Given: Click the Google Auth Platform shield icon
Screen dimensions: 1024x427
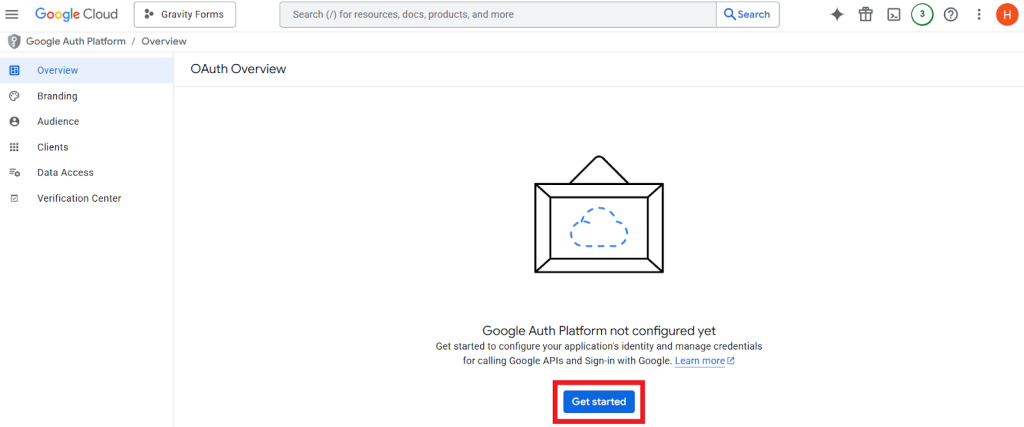Looking at the screenshot, I should click(x=14, y=42).
